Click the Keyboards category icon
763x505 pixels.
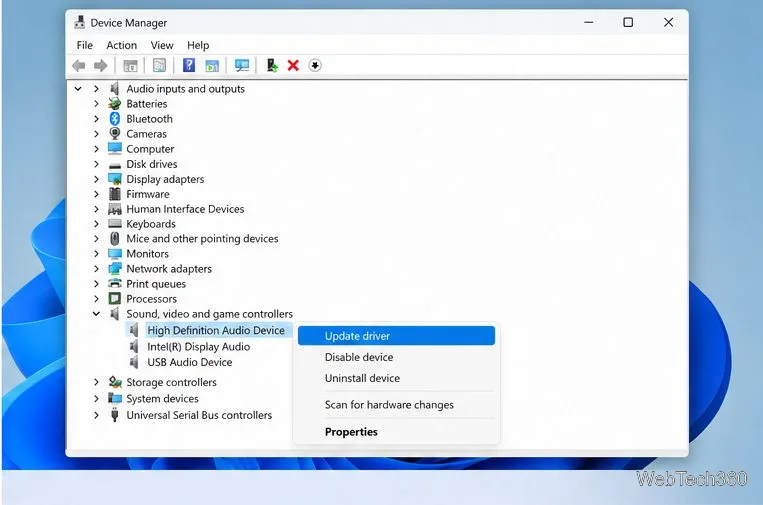115,224
